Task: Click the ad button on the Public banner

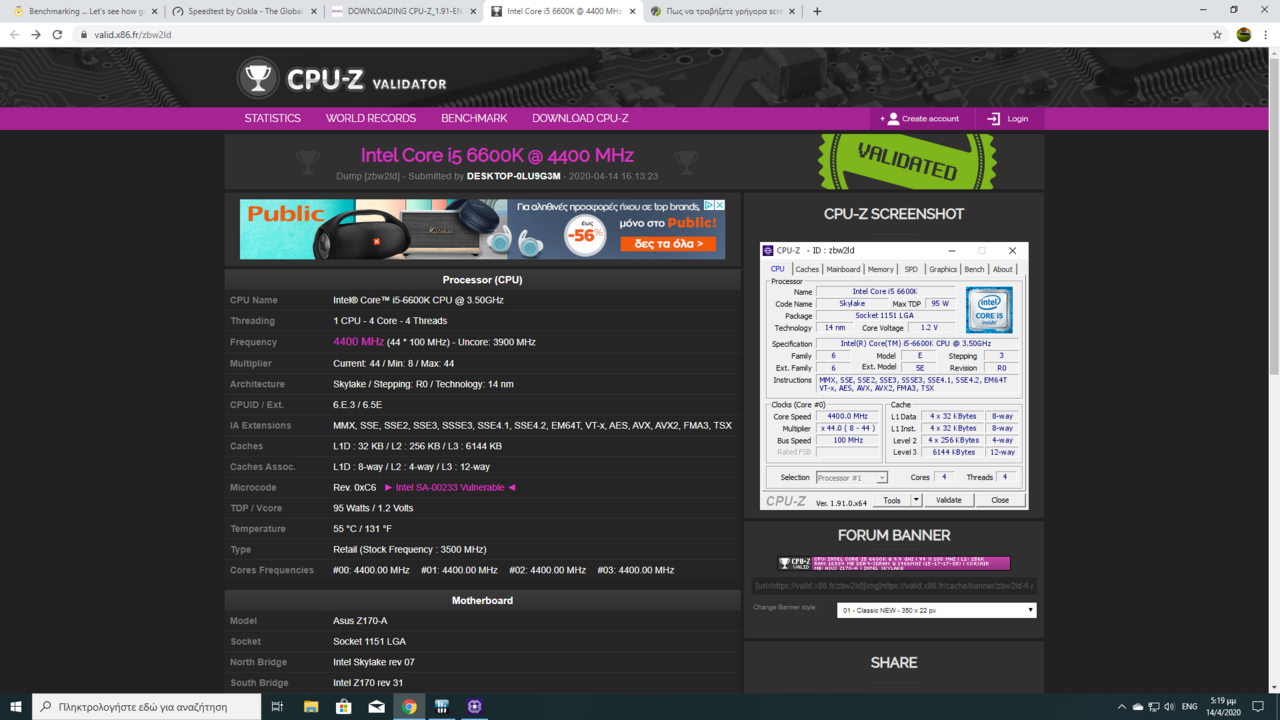Action: [x=669, y=243]
